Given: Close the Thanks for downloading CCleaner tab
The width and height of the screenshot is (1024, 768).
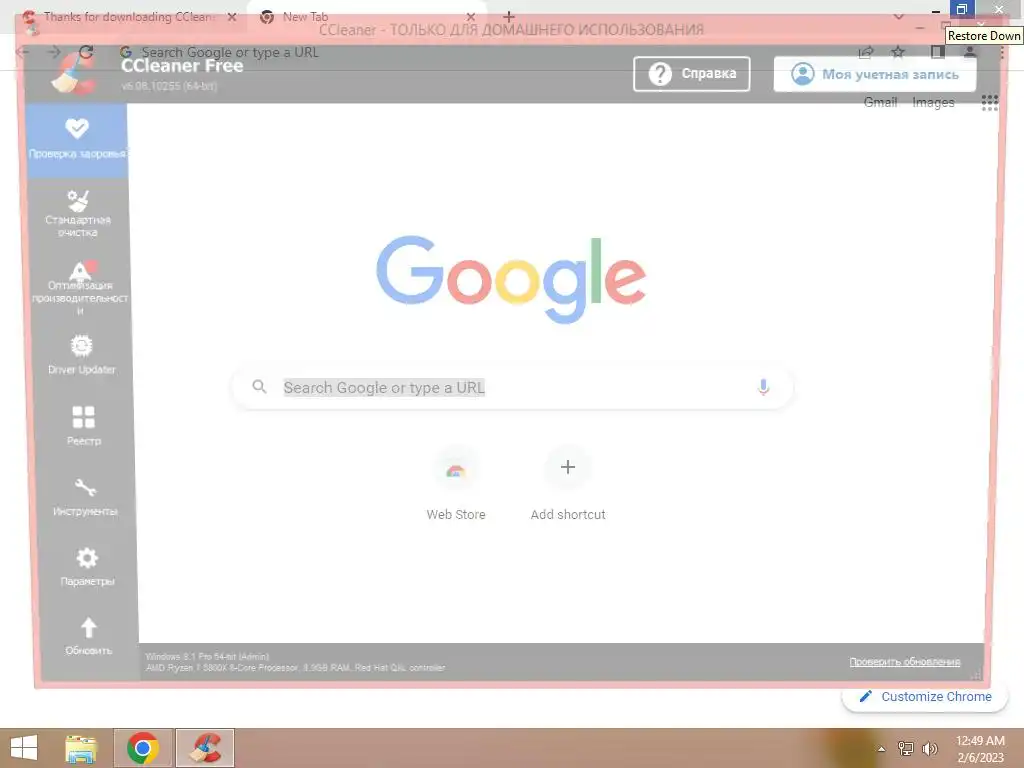Looking at the screenshot, I should tap(232, 17).
